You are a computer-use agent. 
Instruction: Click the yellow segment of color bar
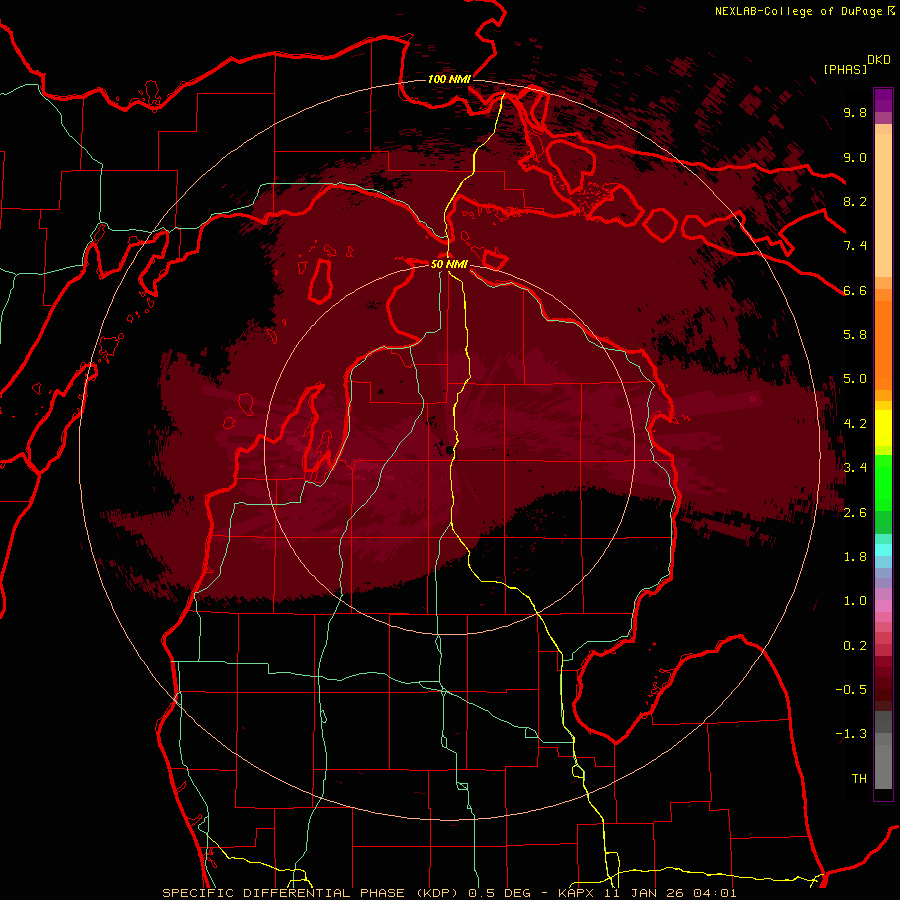click(x=883, y=428)
